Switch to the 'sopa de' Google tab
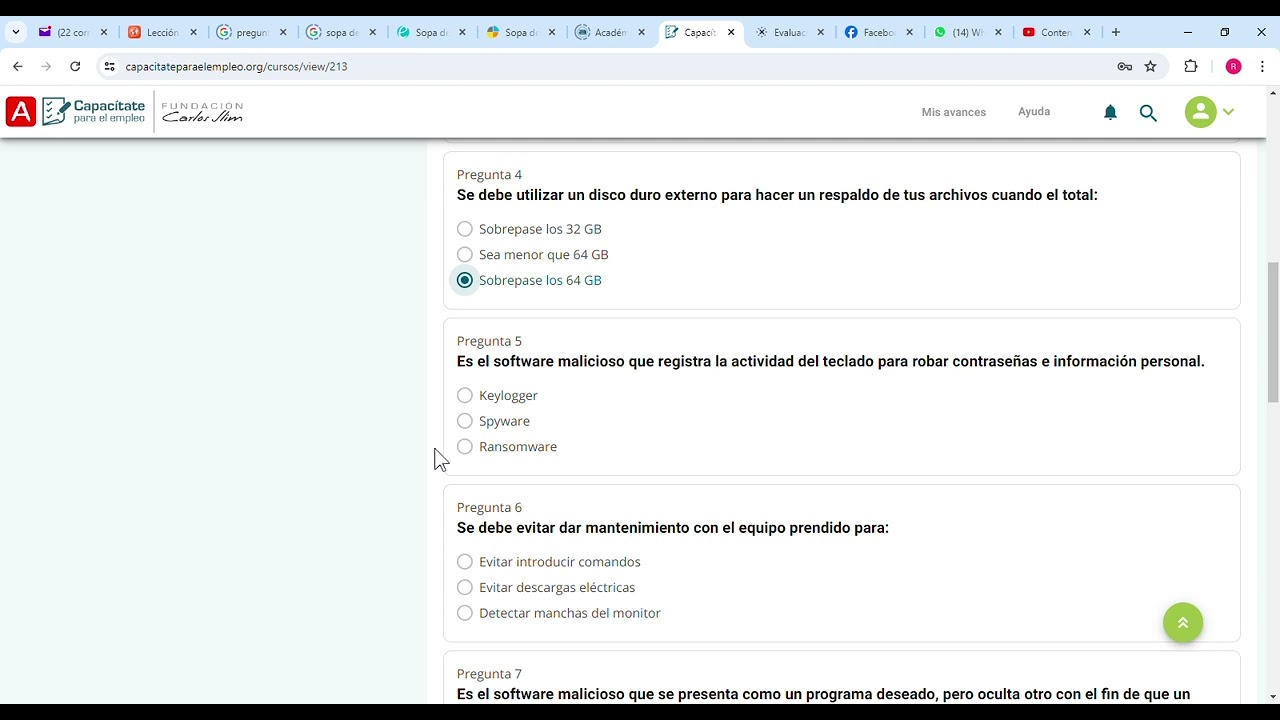 point(342,32)
